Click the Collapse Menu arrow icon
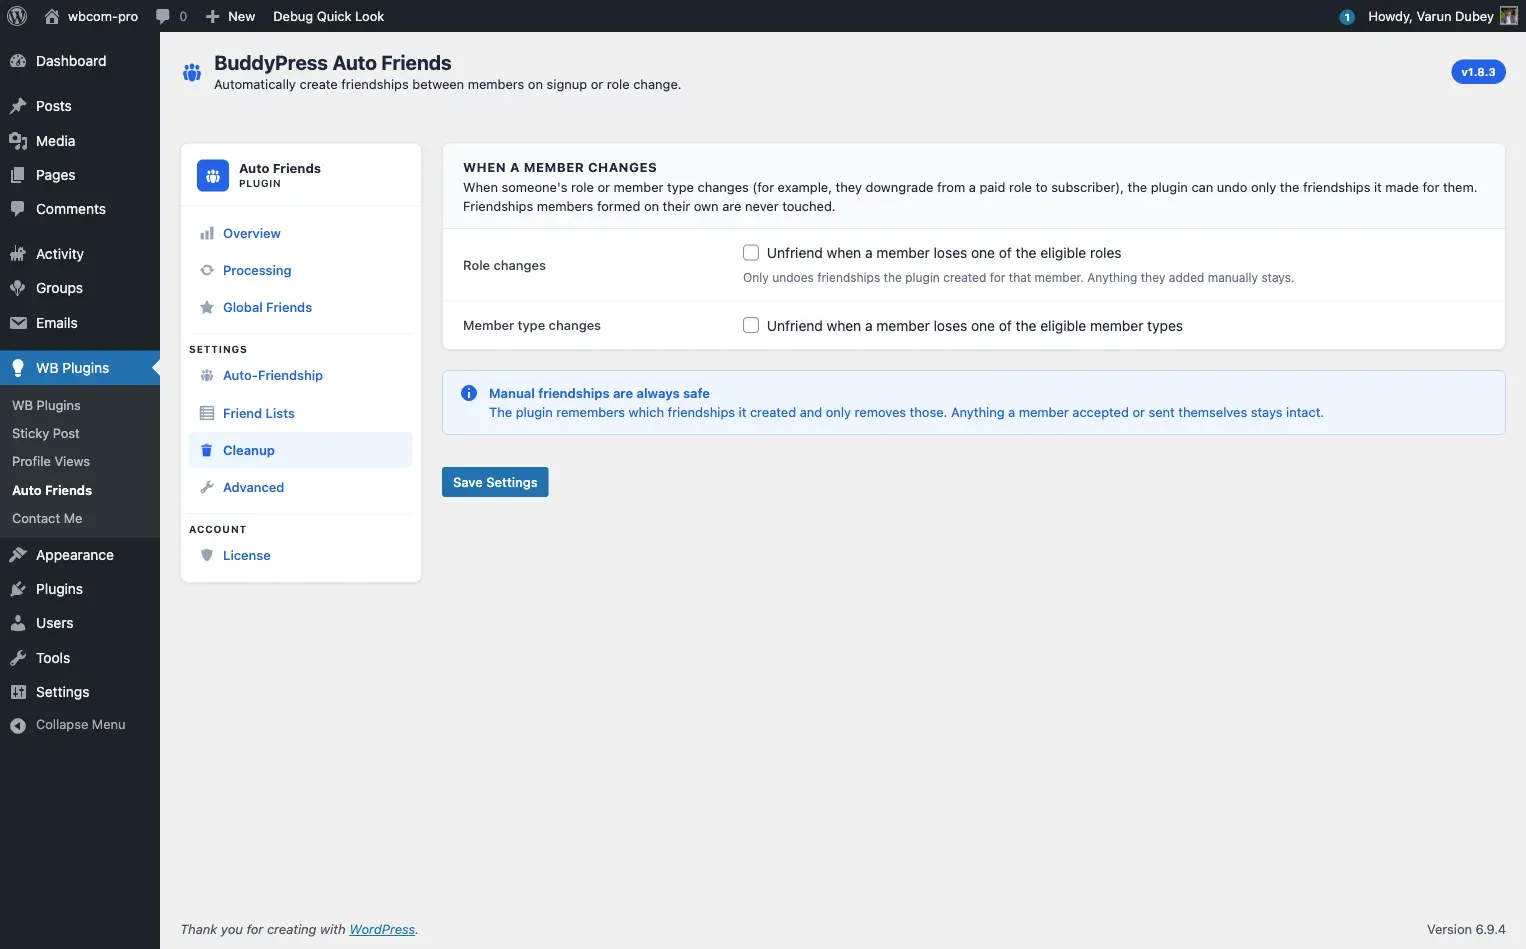Image resolution: width=1526 pixels, height=949 pixels. click(x=18, y=725)
